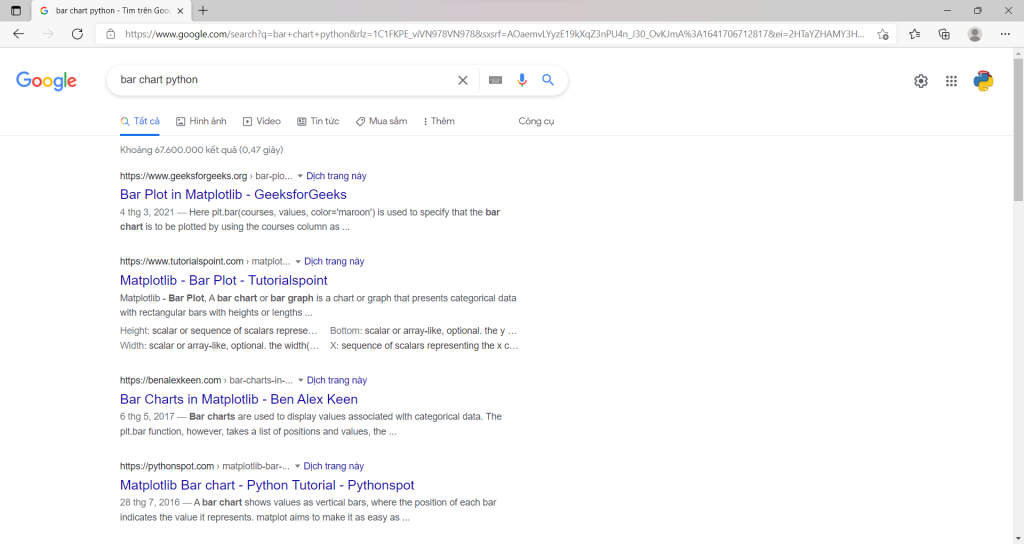1024x544 pixels.
Task: Start voice search with microphone icon
Action: pos(522,80)
